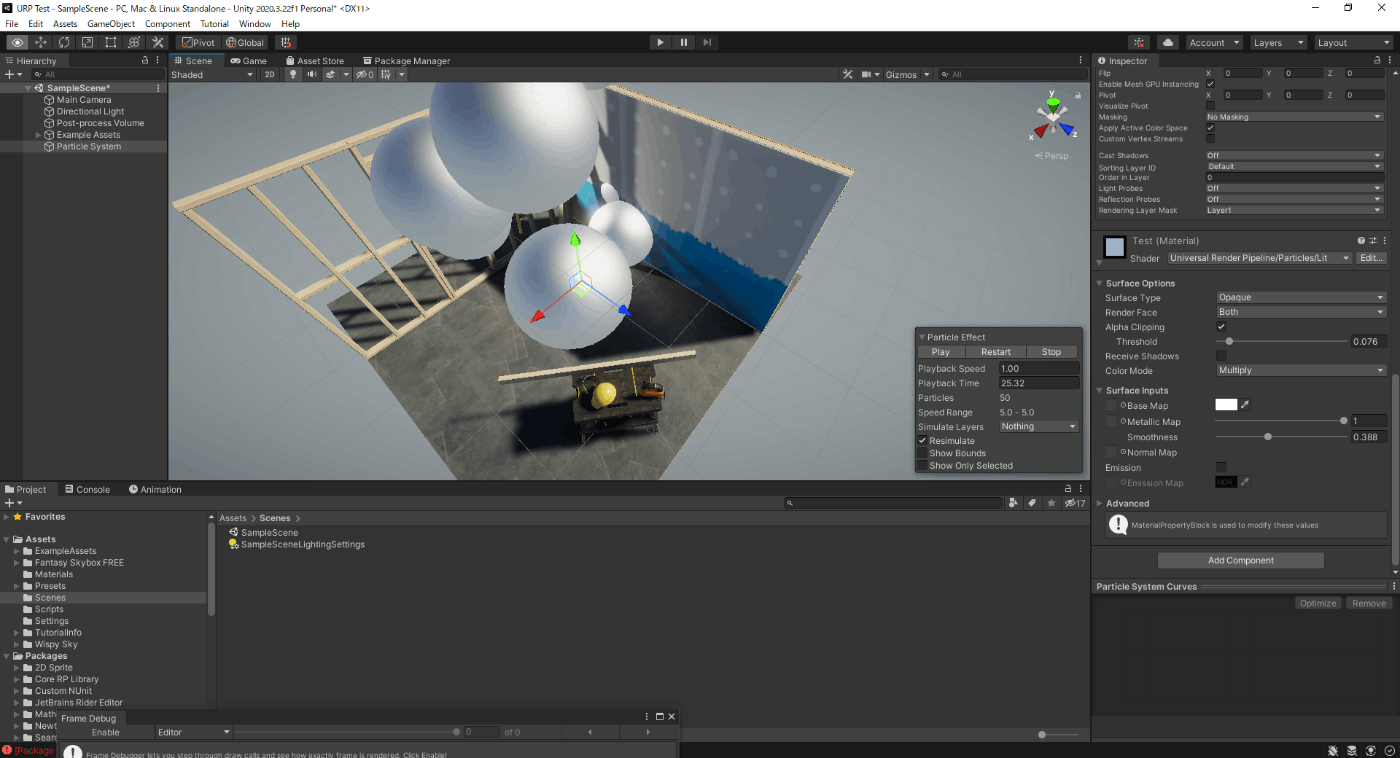1400x758 pixels.
Task: Select the Scale tool in toolbar
Action: (87, 43)
